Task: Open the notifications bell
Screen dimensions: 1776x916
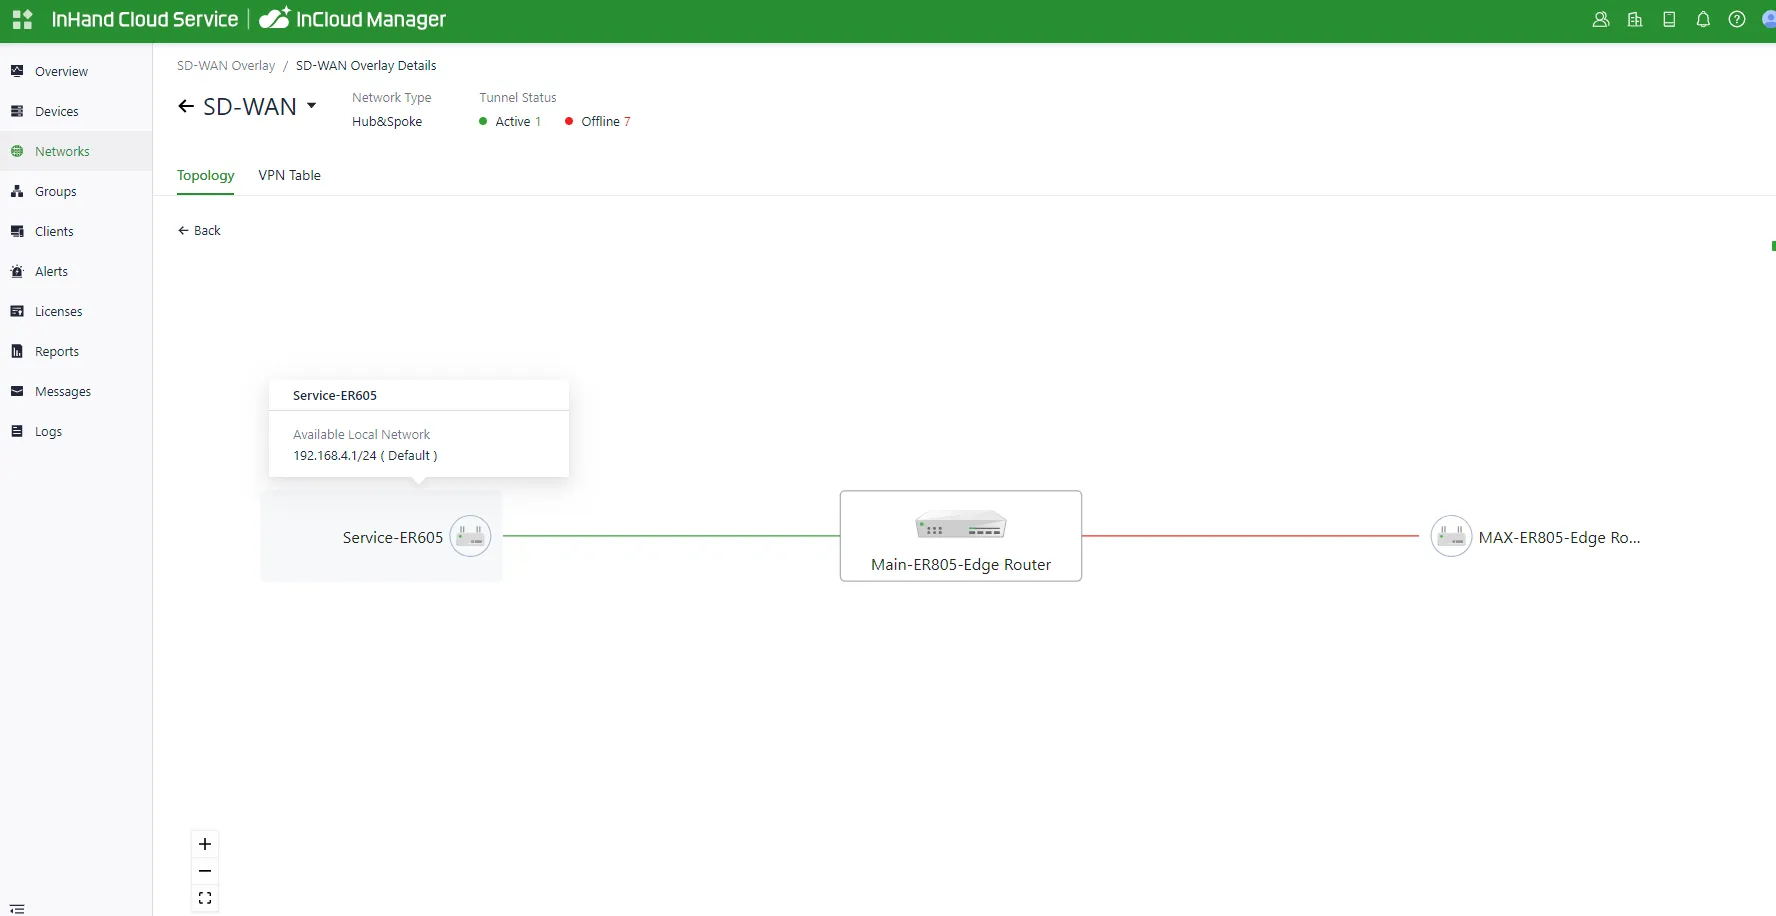Action: [1703, 19]
